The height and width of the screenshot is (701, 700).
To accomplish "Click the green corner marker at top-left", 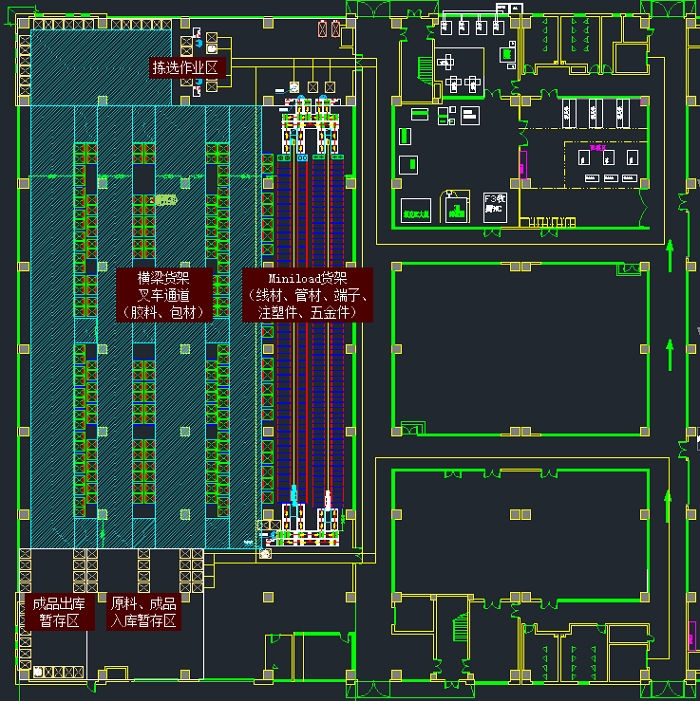I will tap(23, 24).
